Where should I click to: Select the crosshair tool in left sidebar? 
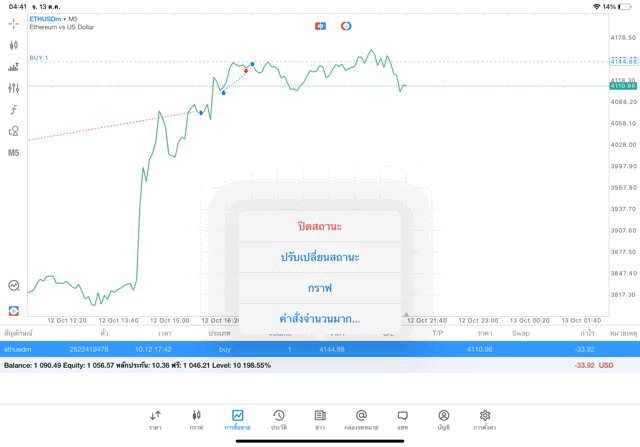tap(14, 23)
